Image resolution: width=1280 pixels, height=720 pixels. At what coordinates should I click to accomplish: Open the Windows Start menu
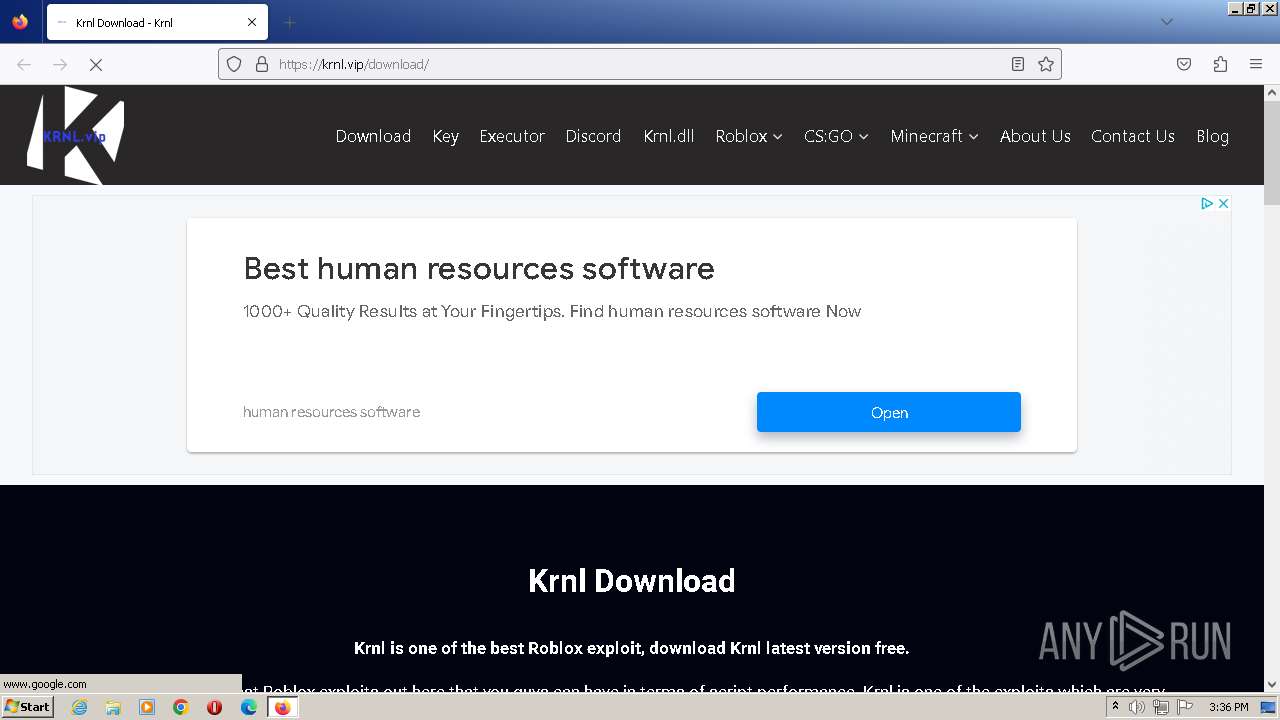[28, 706]
